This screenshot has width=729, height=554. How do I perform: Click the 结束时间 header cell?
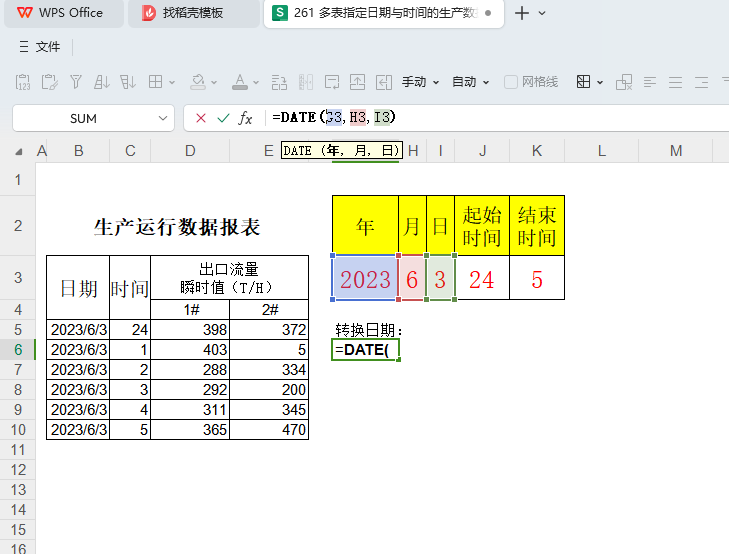[537, 226]
